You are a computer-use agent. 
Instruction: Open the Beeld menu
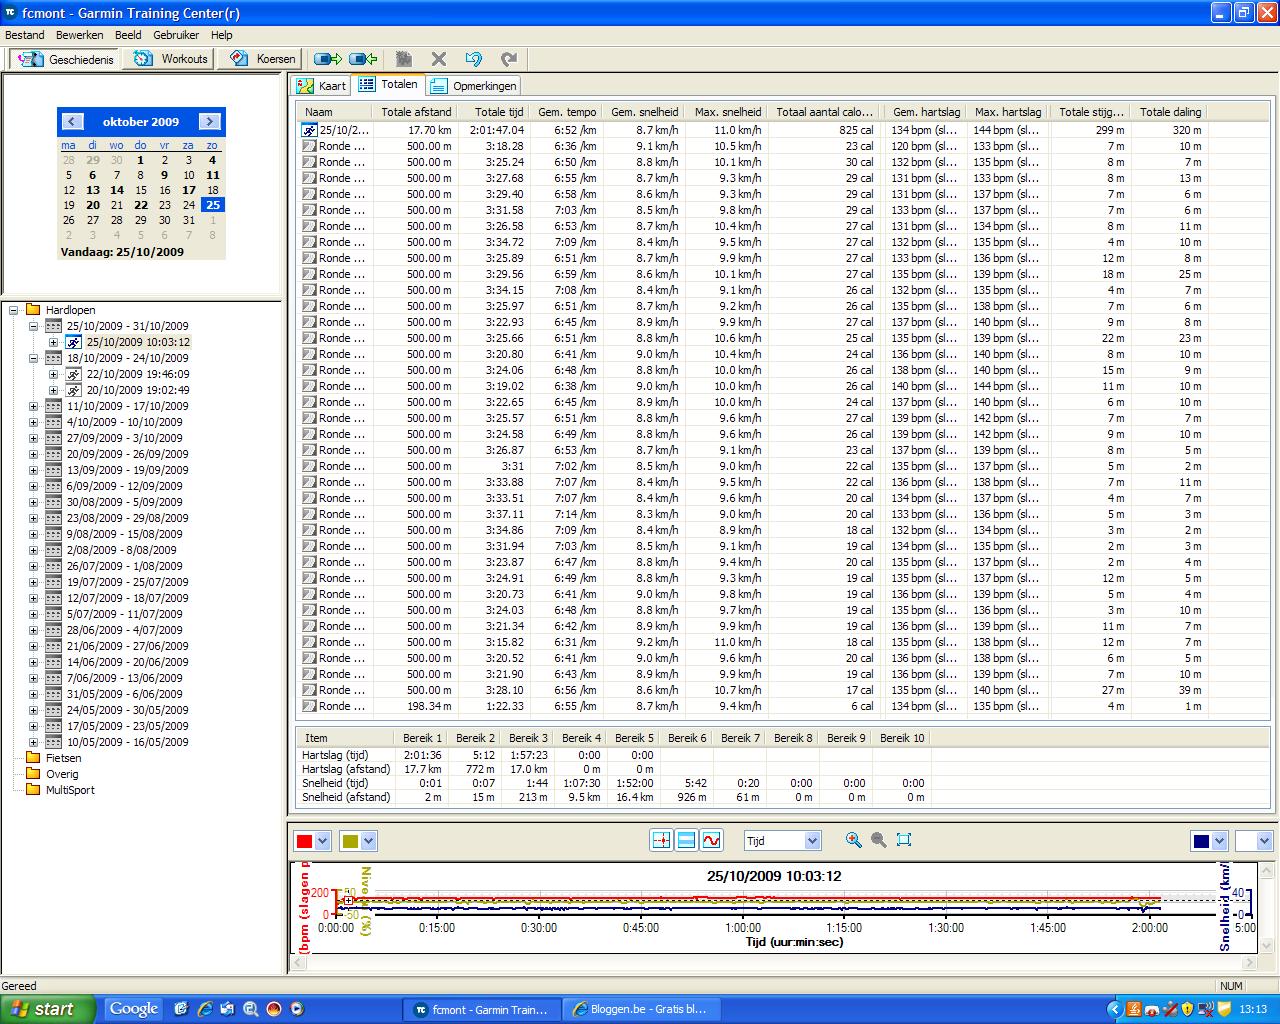pos(128,35)
